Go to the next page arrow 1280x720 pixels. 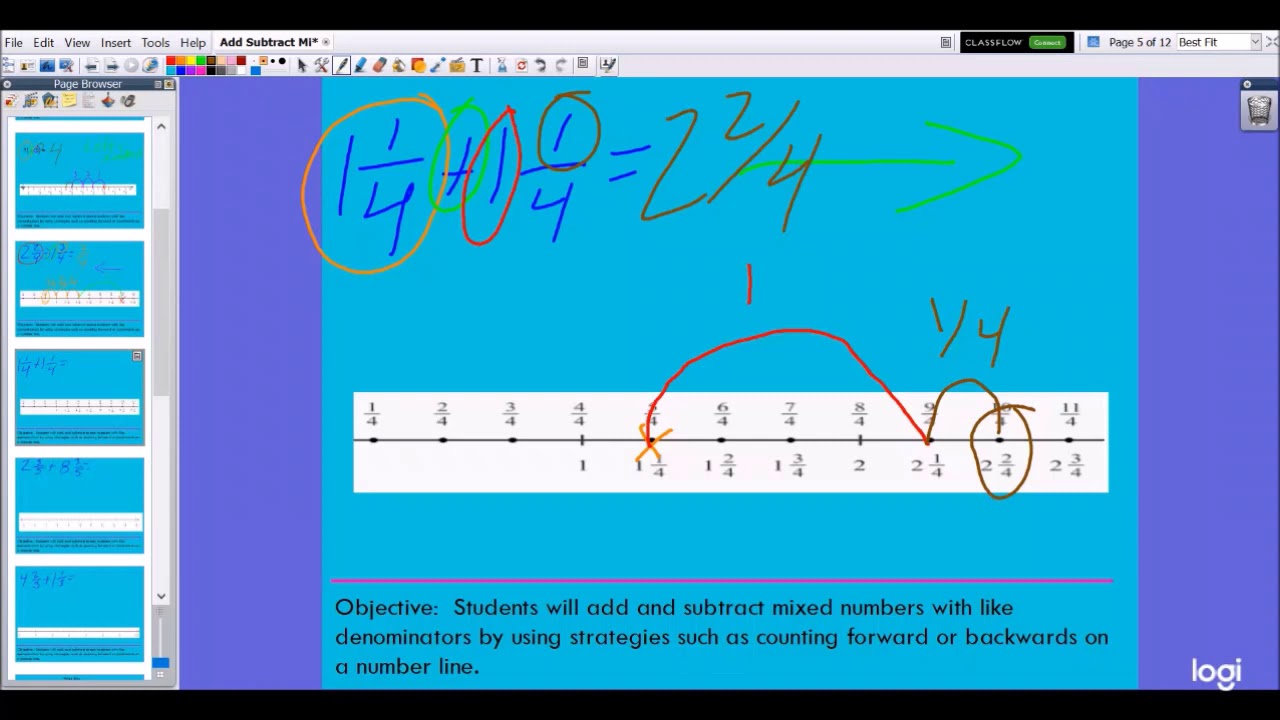[111, 65]
